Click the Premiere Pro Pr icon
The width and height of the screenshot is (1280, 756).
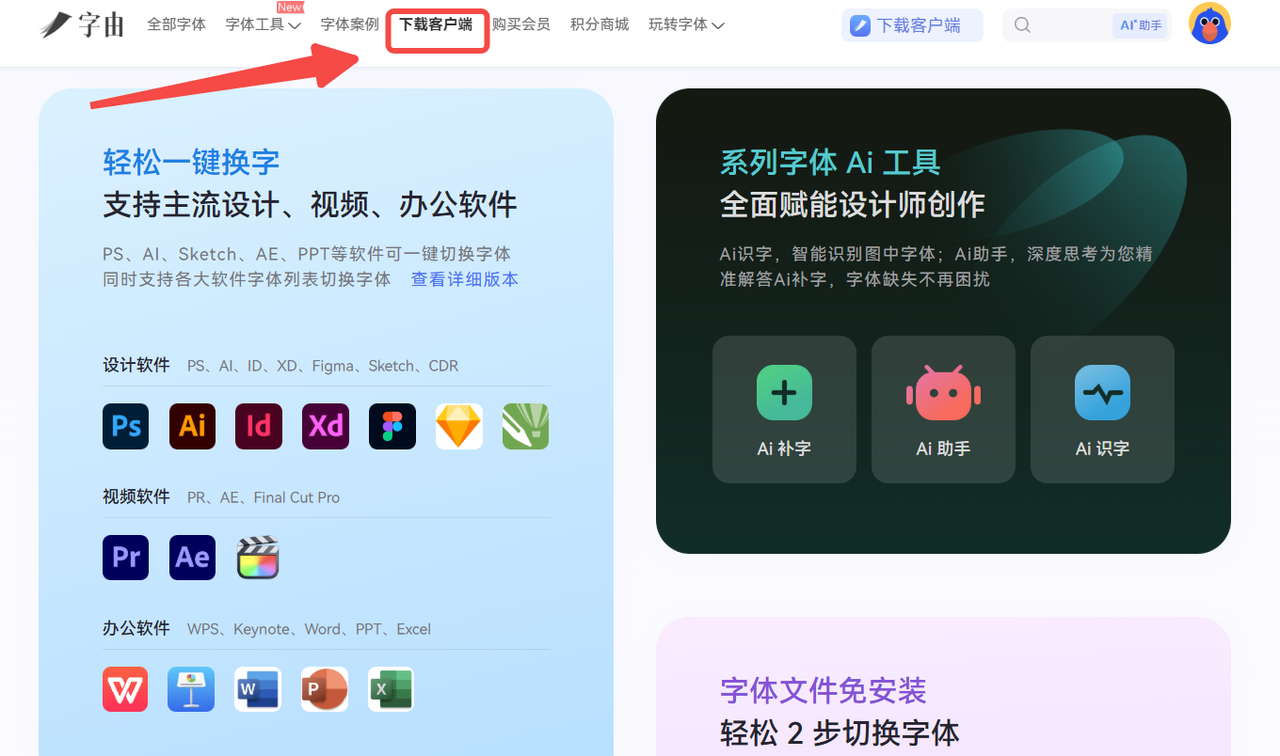coord(126,557)
